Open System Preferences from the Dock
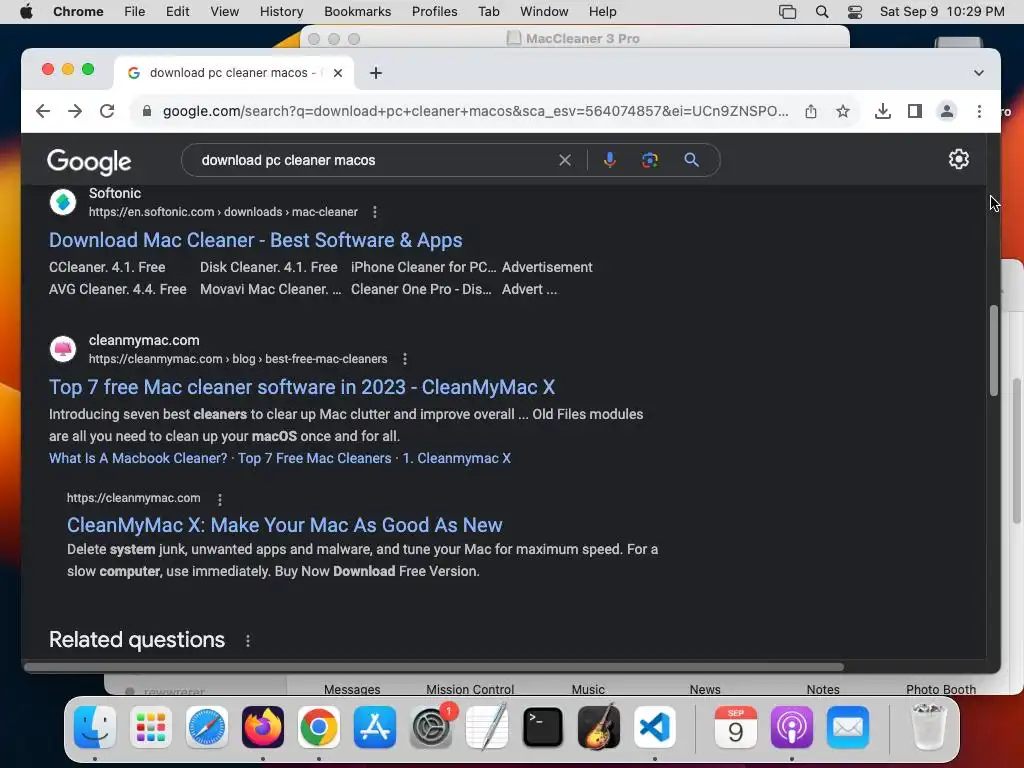This screenshot has width=1024, height=768. [x=431, y=727]
